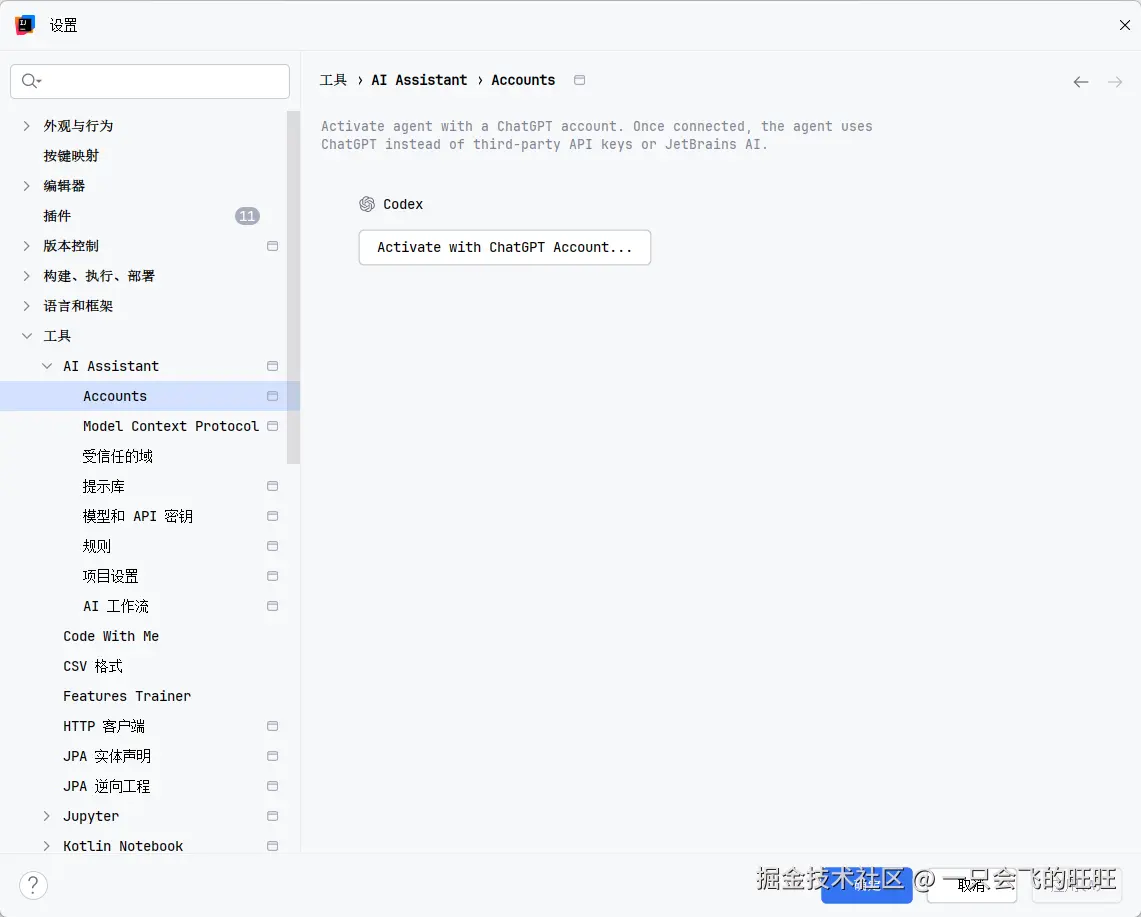Open help with the question mark icon

tap(33, 885)
